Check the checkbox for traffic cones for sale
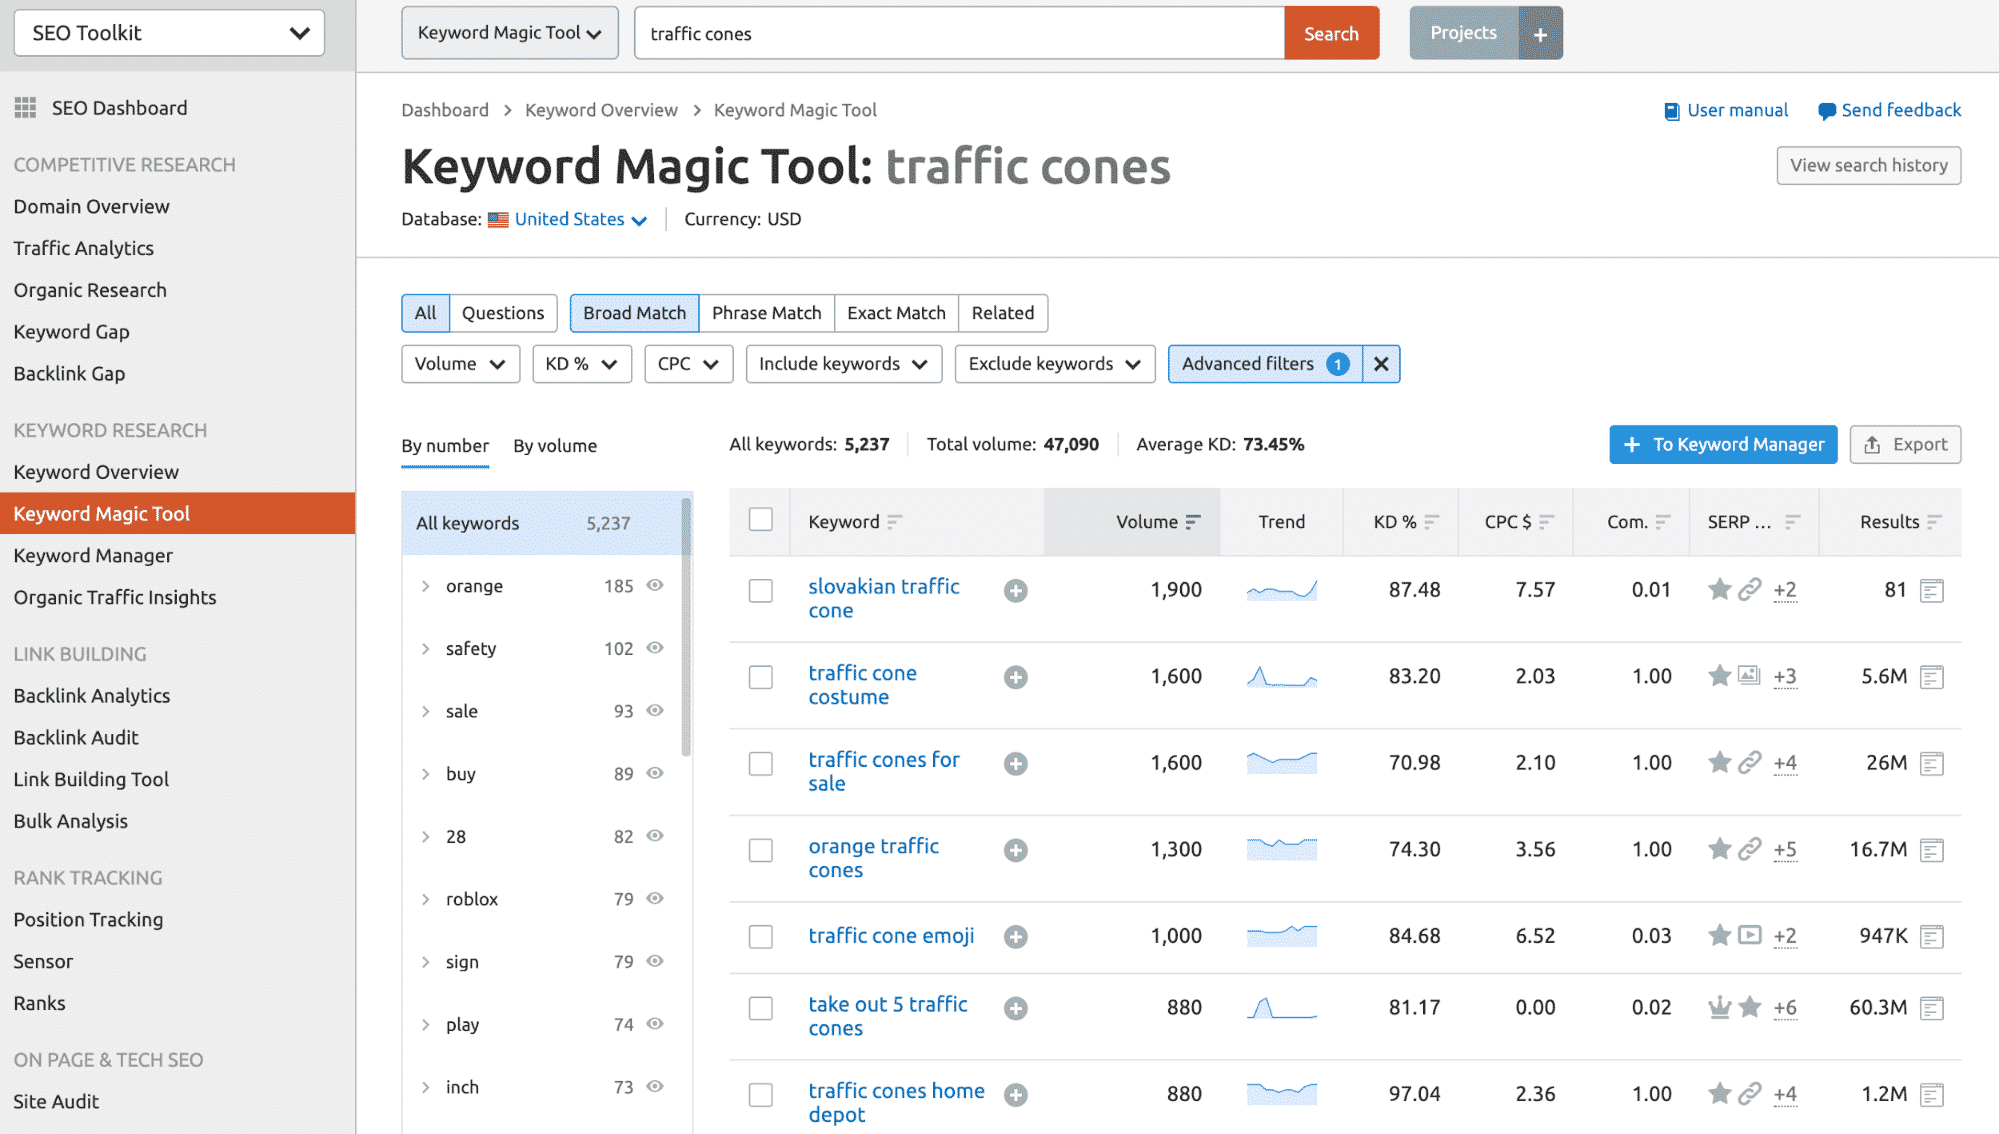Viewport: 1999px width, 1134px height. pos(761,763)
